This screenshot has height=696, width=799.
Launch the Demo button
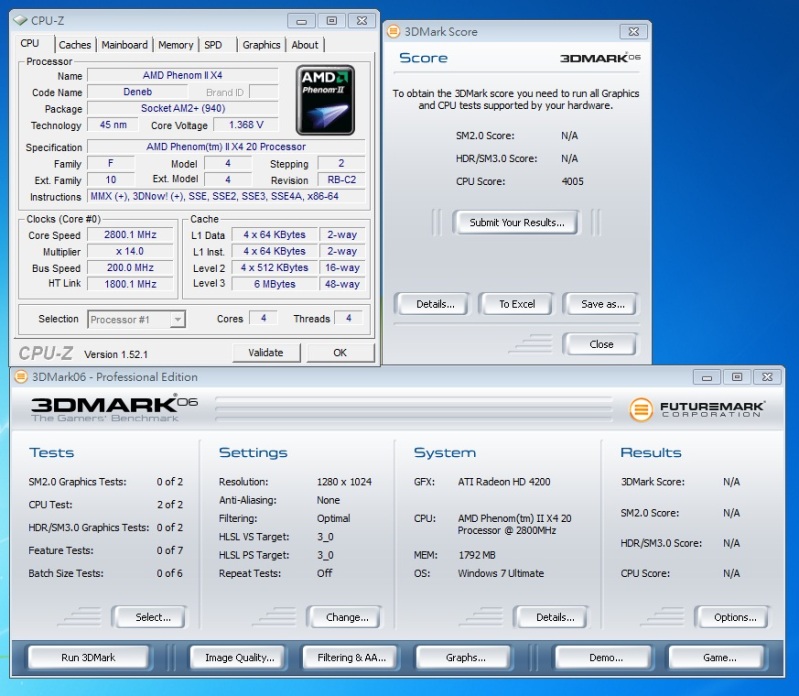coord(606,657)
